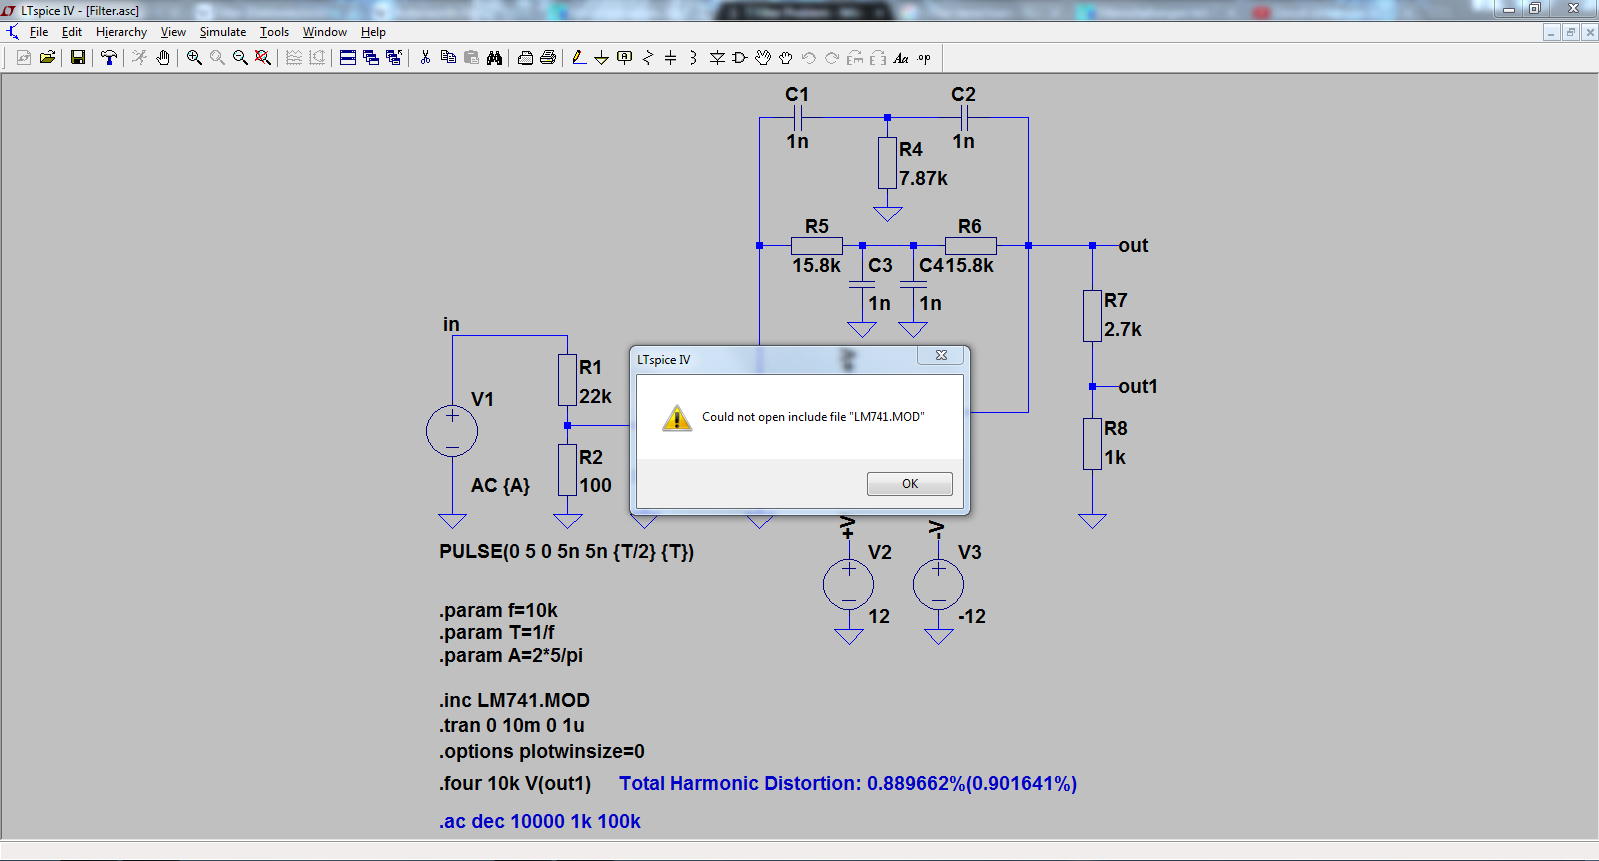Click the 'AC {A}' value of V1
This screenshot has height=861, width=1599.
pos(501,485)
